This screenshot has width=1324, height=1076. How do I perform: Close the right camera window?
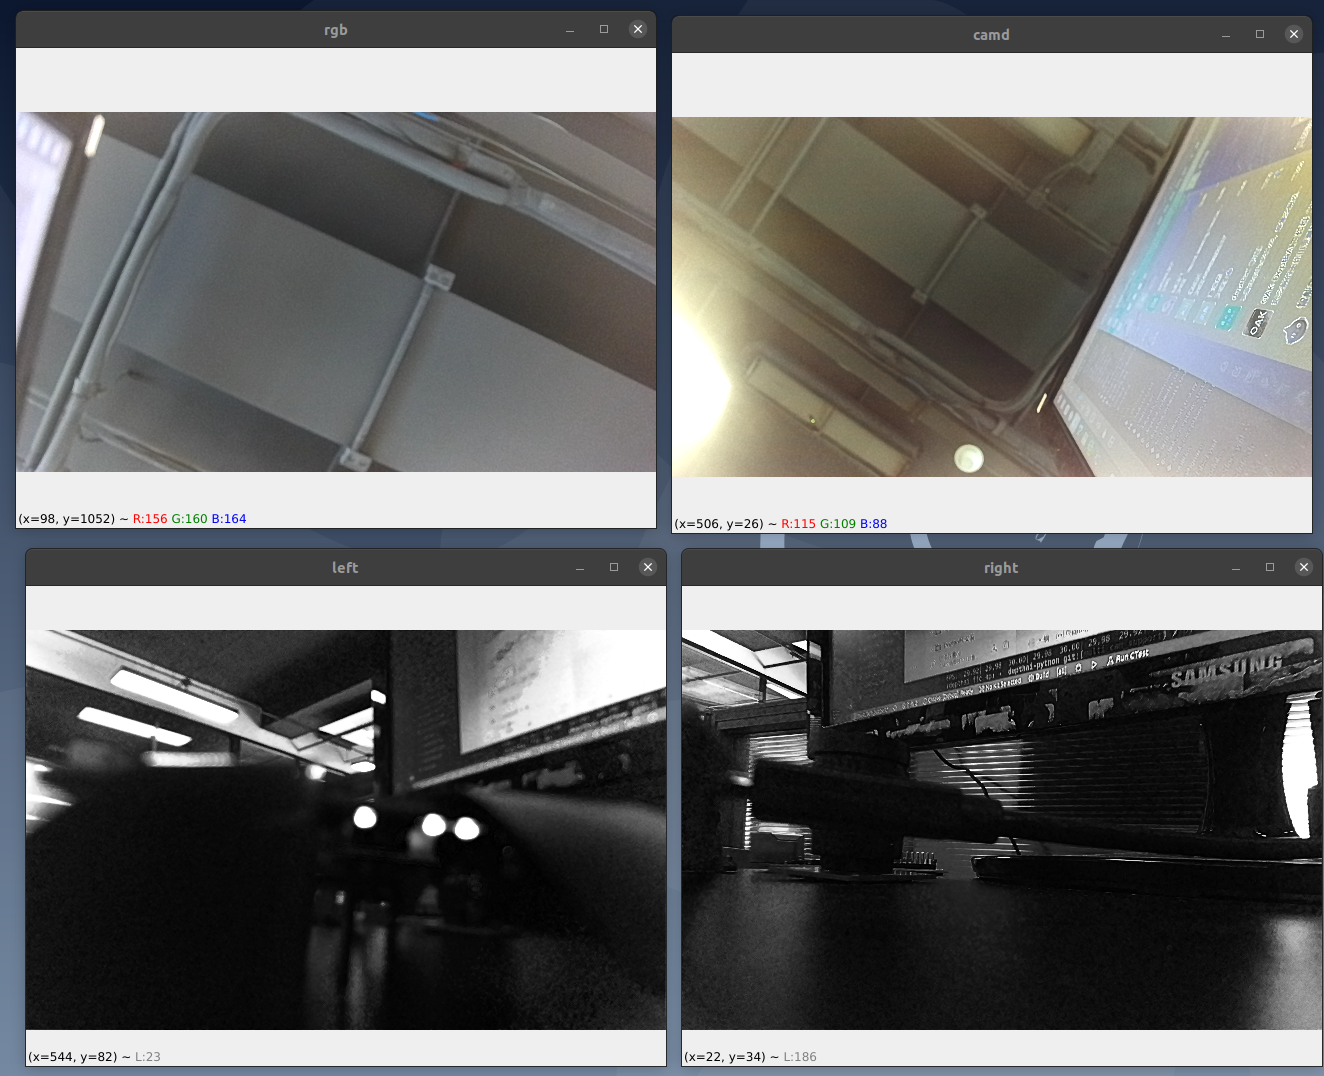tap(1303, 567)
